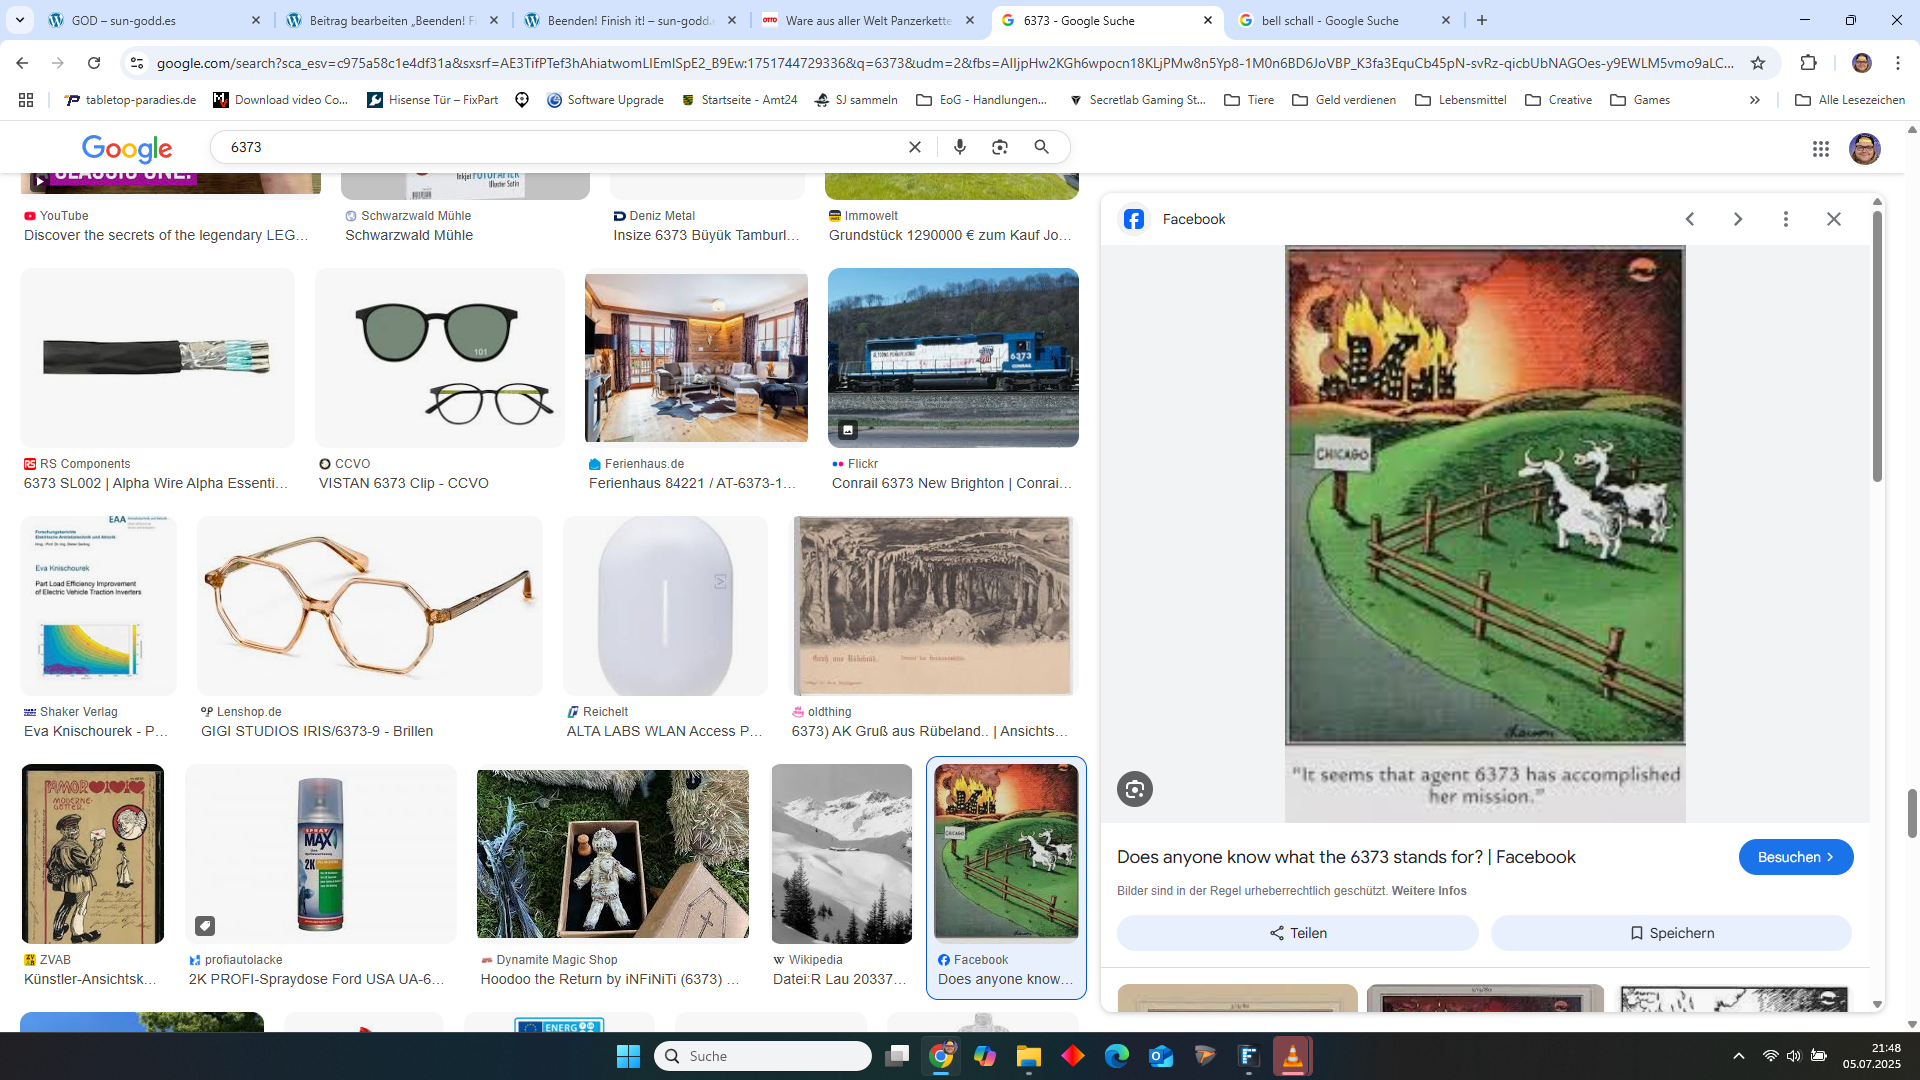Viewport: 1920px width, 1080px height.
Task: Expand the Geld verdienen bookmark folder
Action: [x=1344, y=100]
